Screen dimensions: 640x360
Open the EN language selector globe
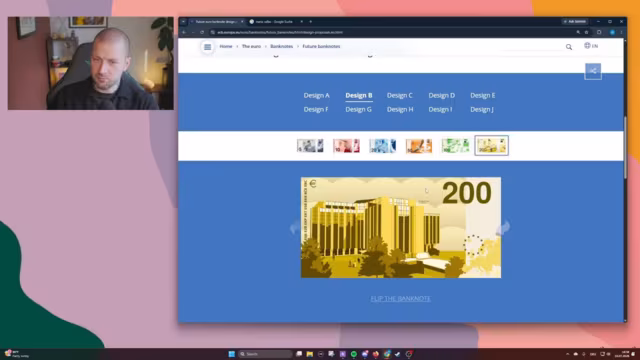click(591, 46)
